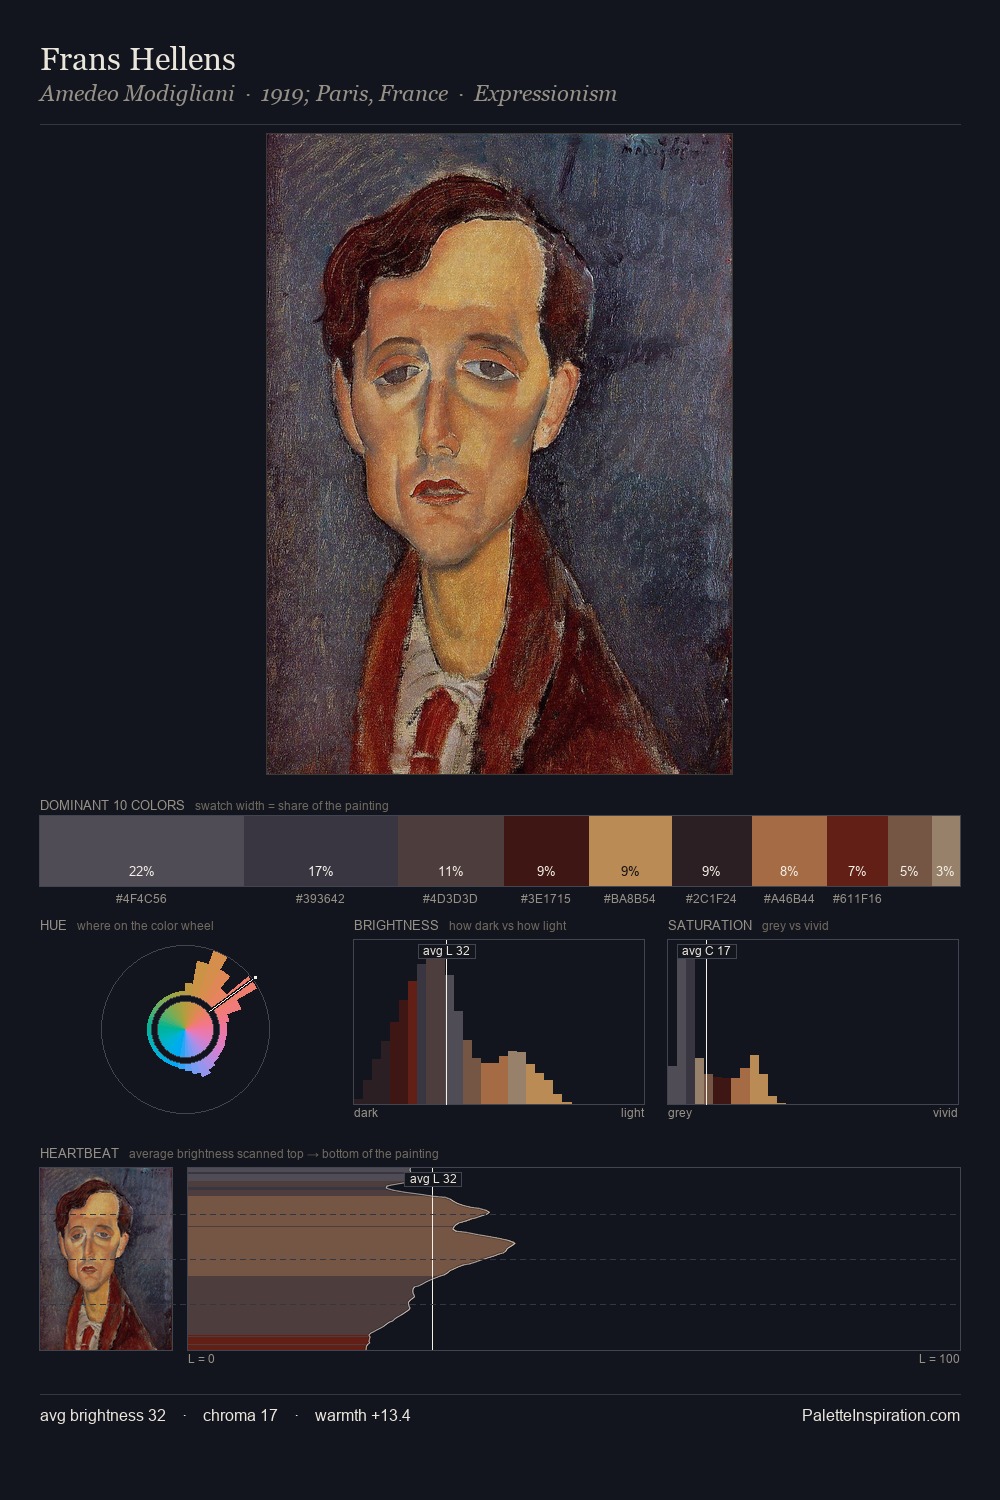This screenshot has height=1500, width=1000.
Task: Click the 'BRIGHTNESS' section heading
Action: 396,925
